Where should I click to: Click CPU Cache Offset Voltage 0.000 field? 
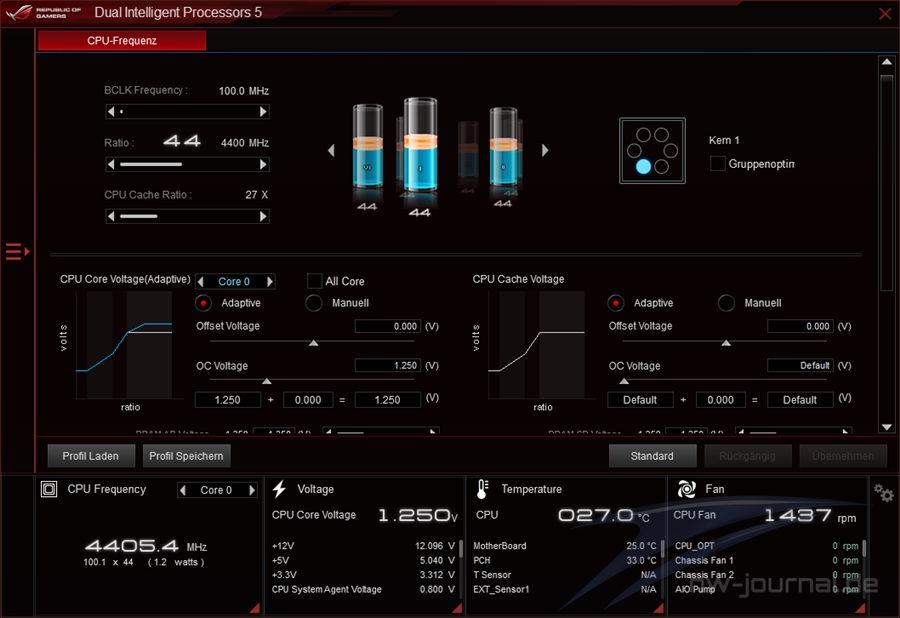[800, 326]
